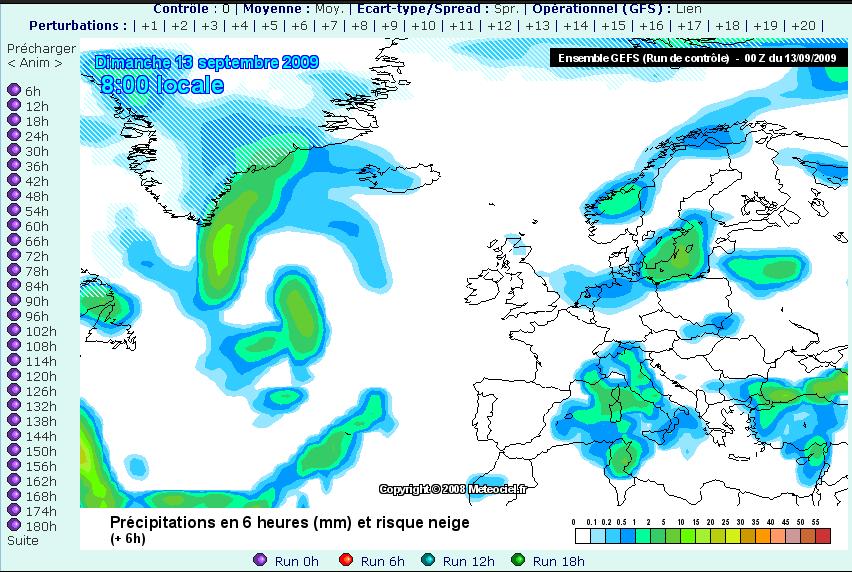Click the purple ball icon for Run 0h
The width and height of the screenshot is (852, 572).
(x=260, y=560)
